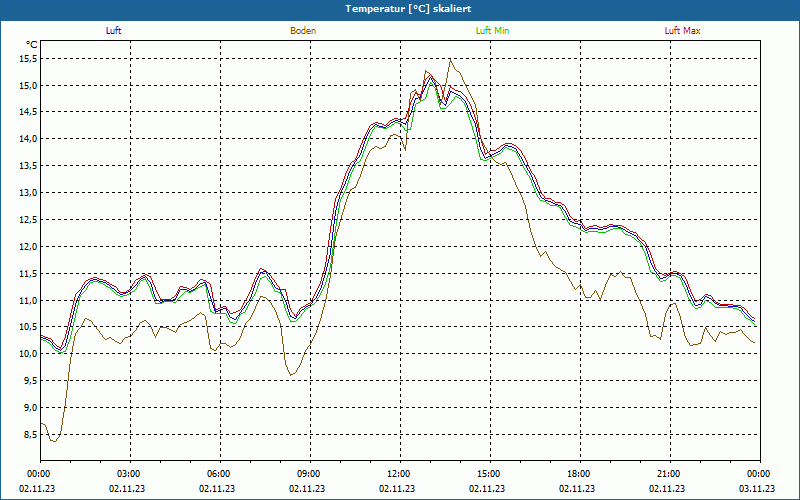Click the 11,0 y-axis value
This screenshot has width=800, height=500.
coord(29,301)
